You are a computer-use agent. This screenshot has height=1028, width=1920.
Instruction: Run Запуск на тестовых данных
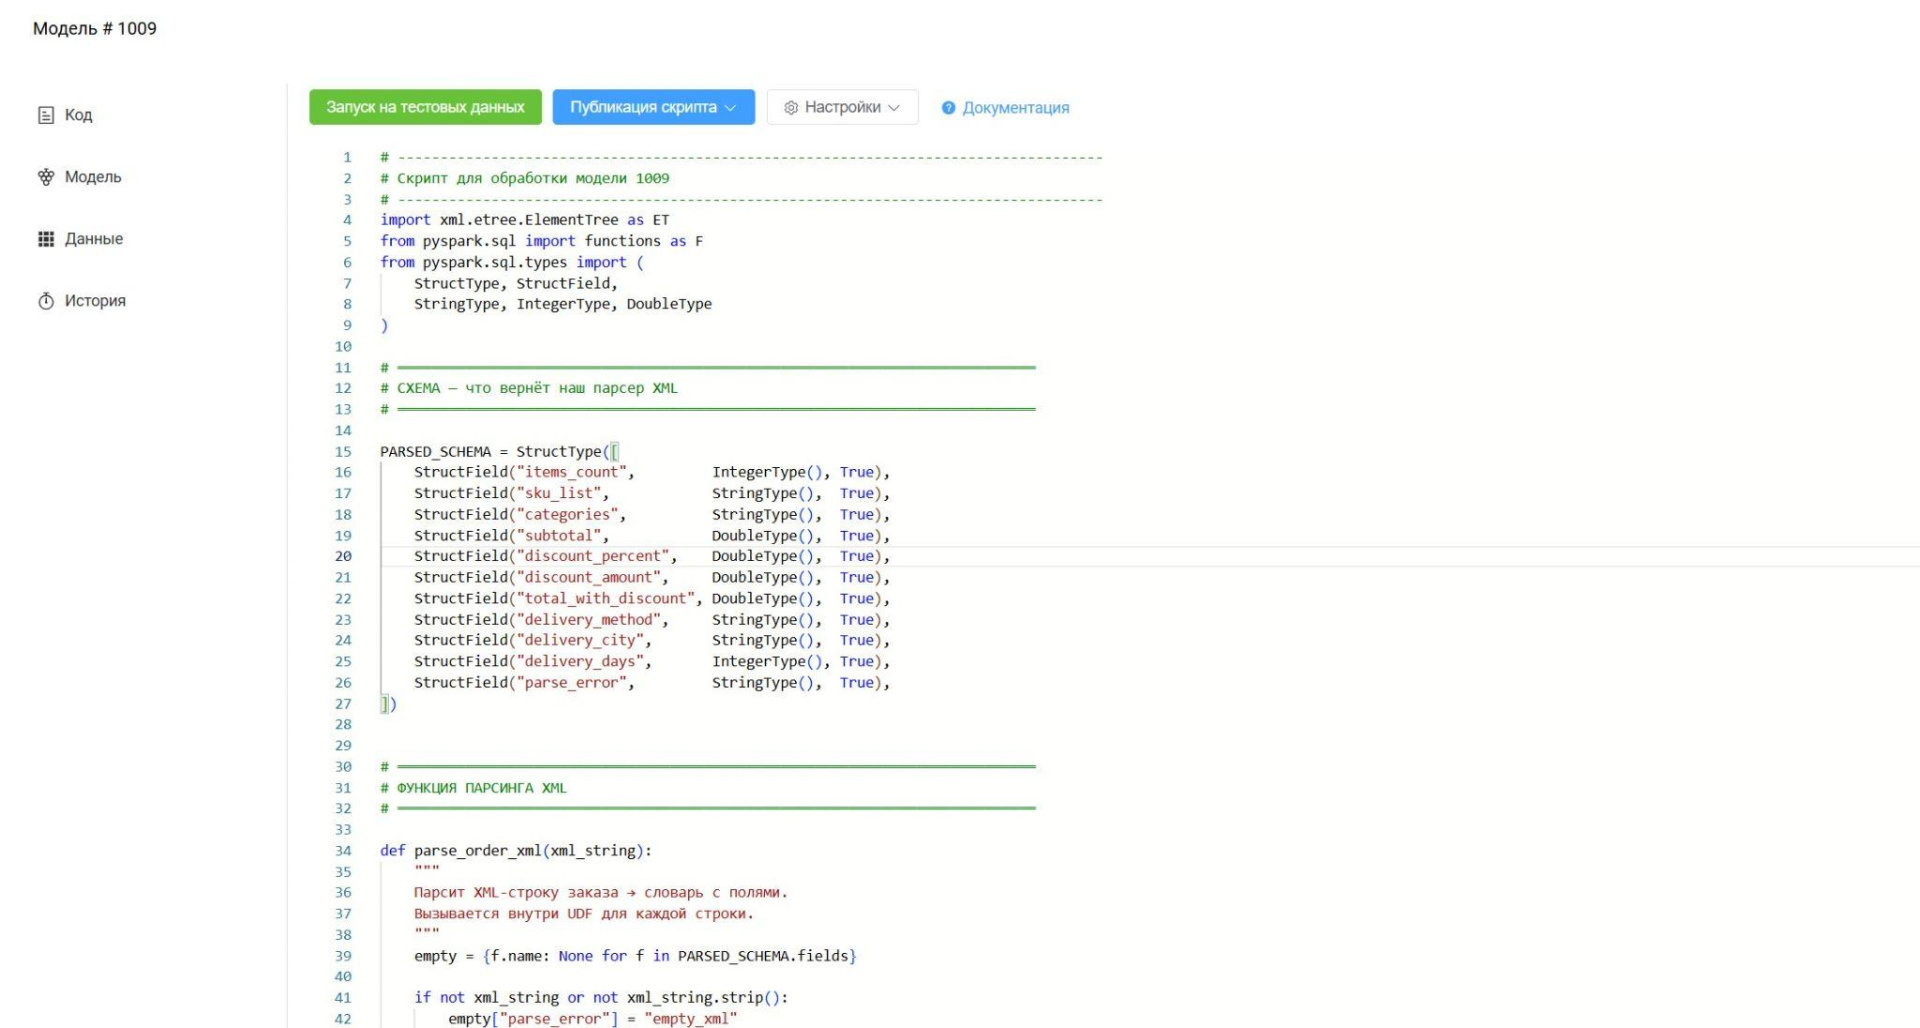click(x=425, y=107)
